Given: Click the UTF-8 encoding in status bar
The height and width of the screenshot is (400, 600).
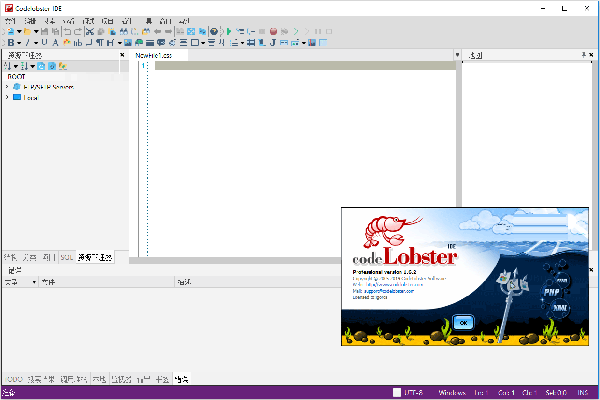Looking at the screenshot, I should tap(413, 393).
